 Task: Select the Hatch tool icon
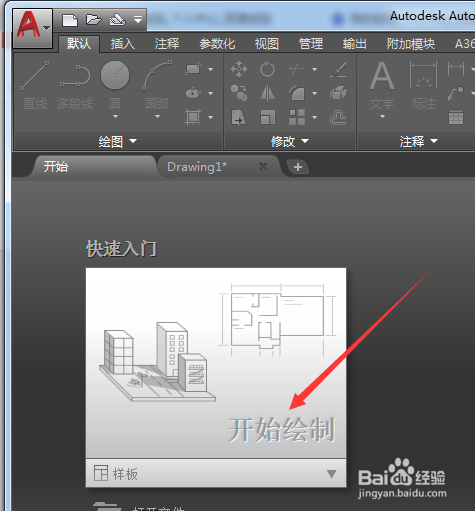[x=193, y=117]
